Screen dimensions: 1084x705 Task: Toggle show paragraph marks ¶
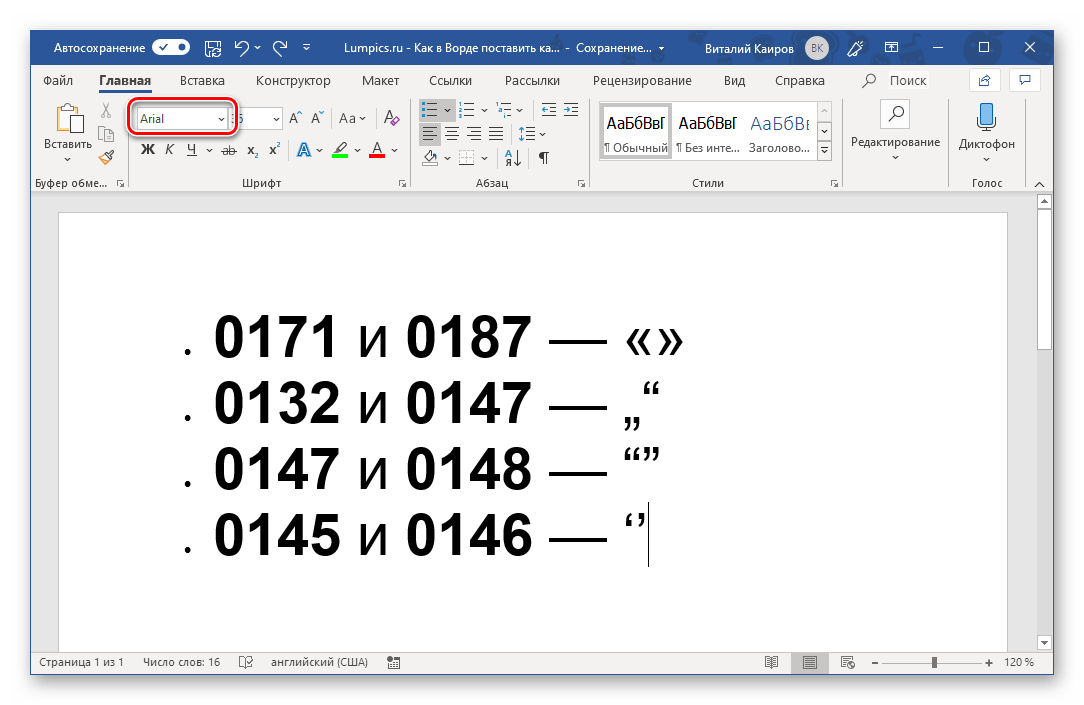pyautogui.click(x=544, y=158)
